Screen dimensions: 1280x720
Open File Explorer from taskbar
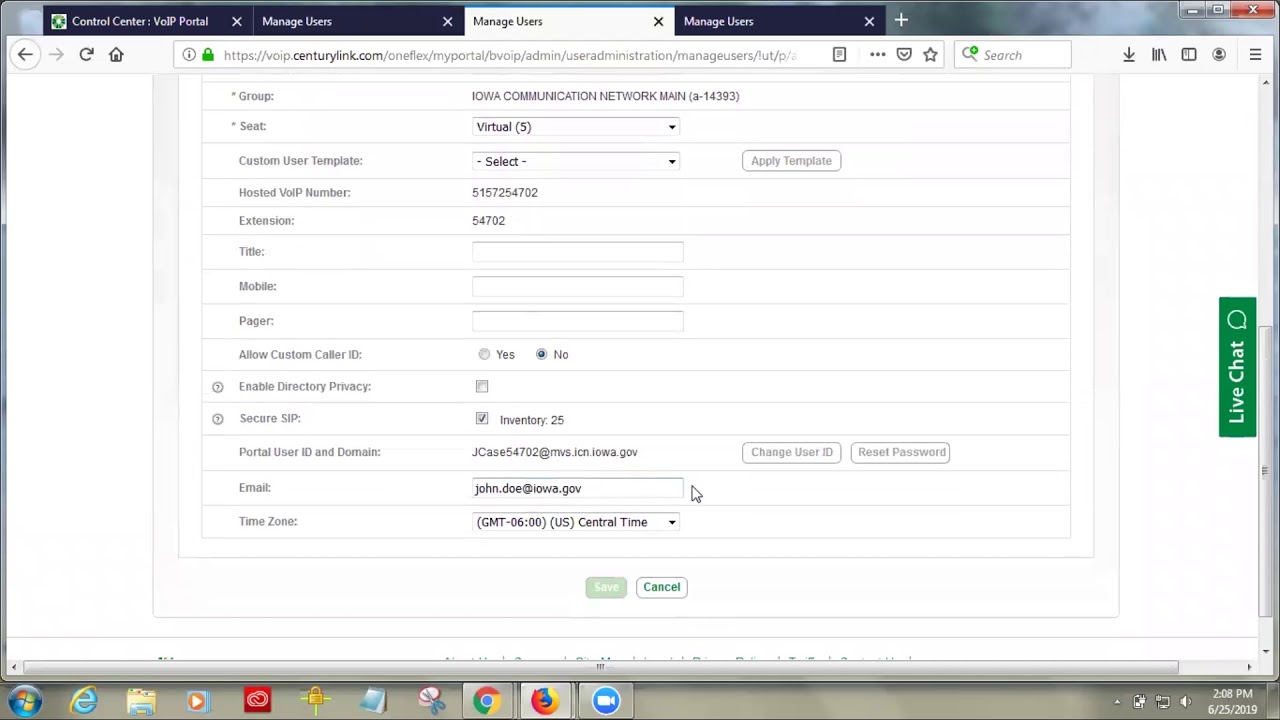point(141,701)
